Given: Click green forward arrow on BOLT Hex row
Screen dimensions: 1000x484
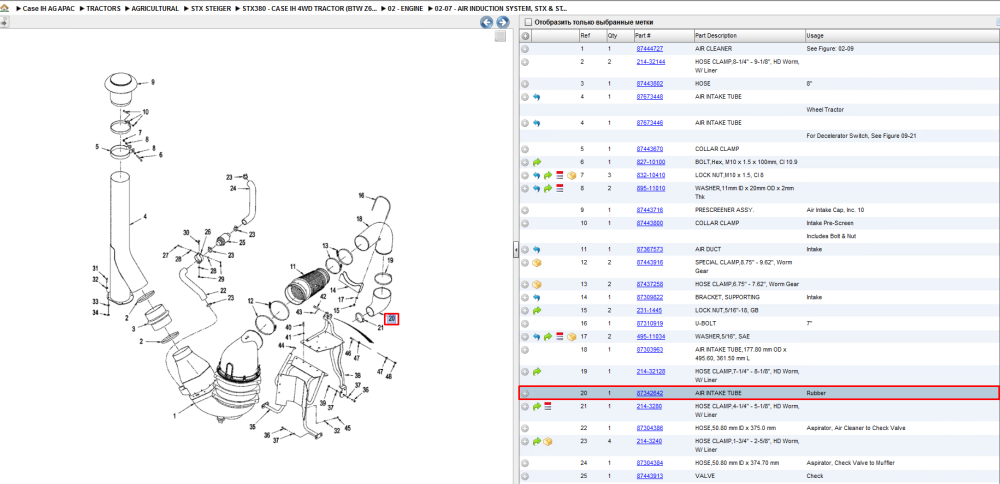Looking at the screenshot, I should [536, 162].
